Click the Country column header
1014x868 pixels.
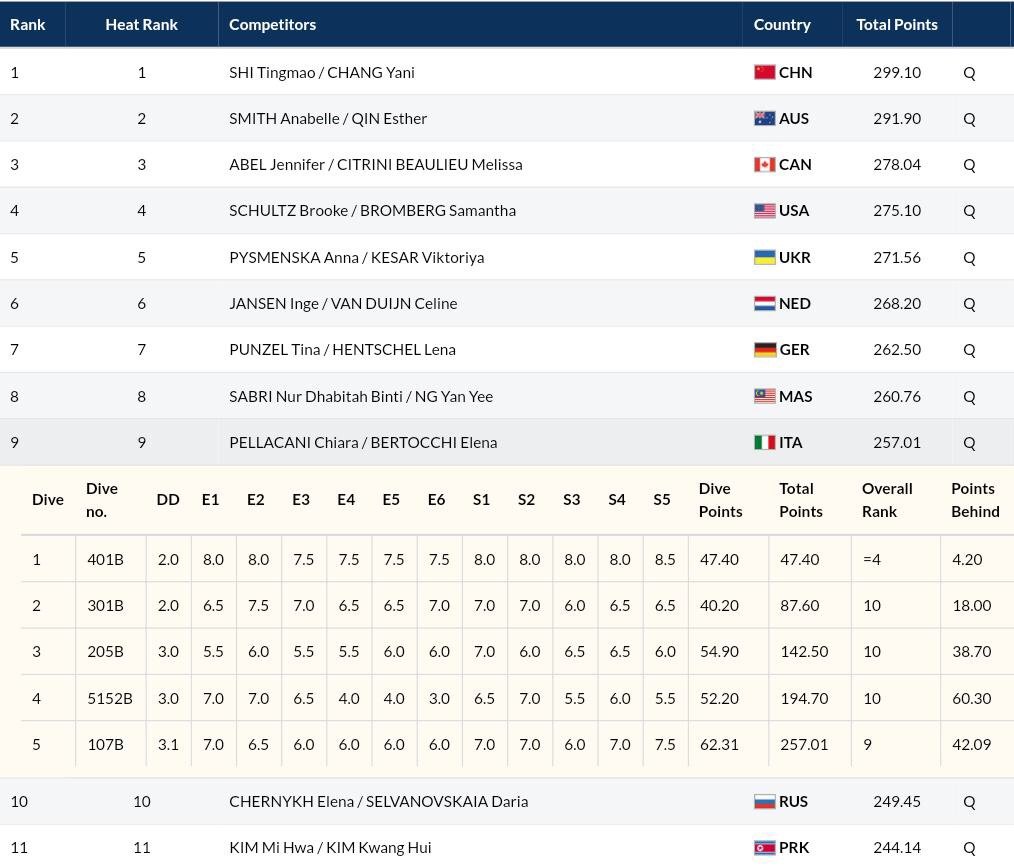[x=782, y=24]
